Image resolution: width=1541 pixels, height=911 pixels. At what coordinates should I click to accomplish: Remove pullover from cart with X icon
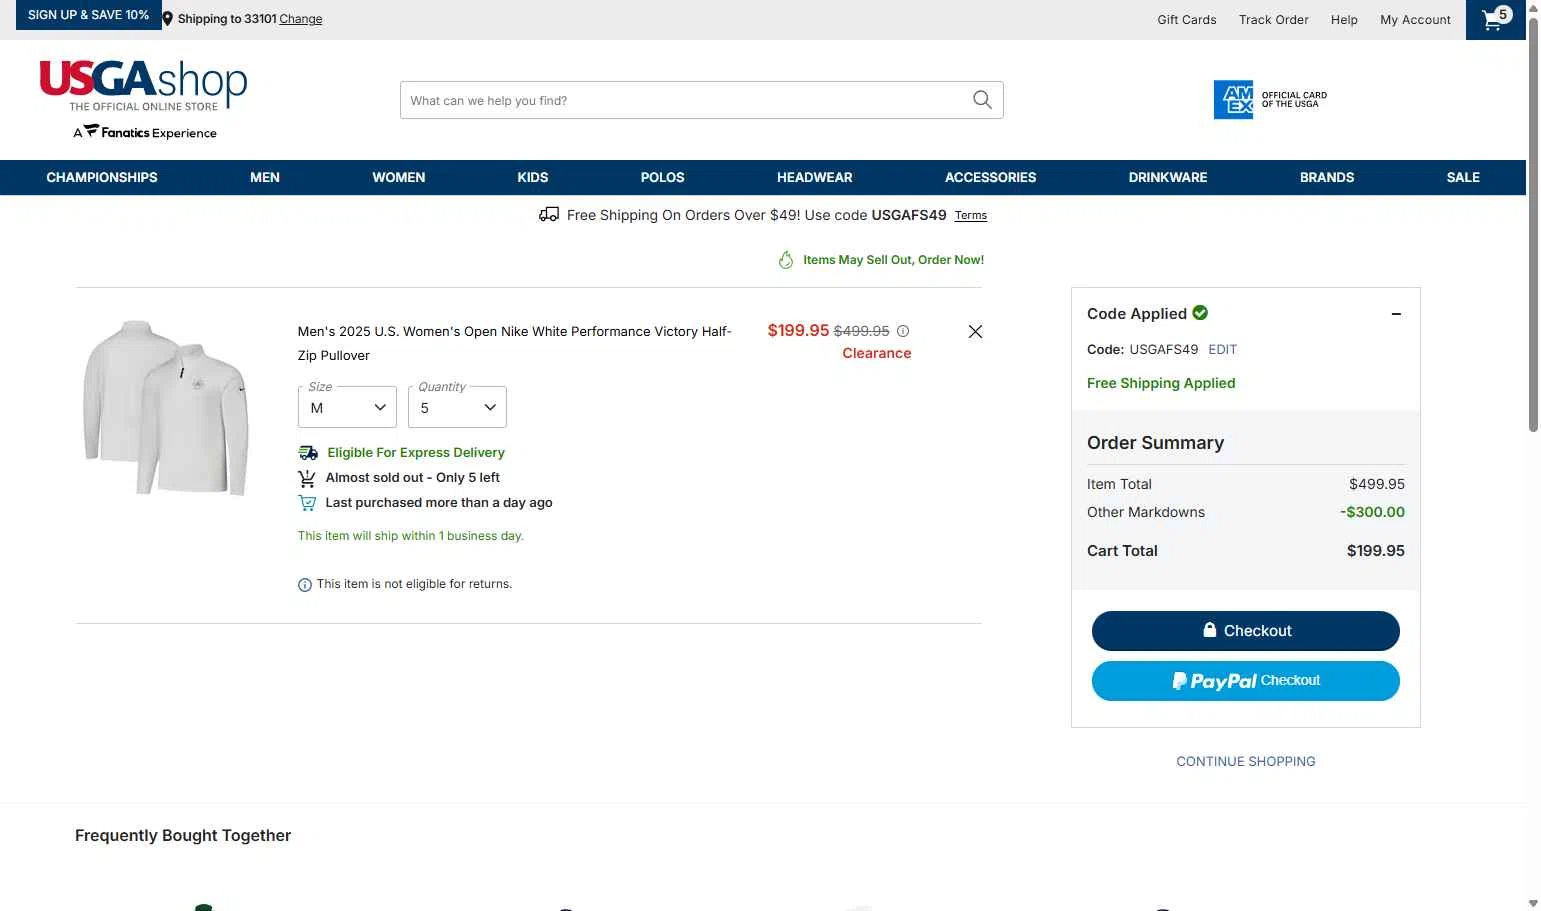975,332
